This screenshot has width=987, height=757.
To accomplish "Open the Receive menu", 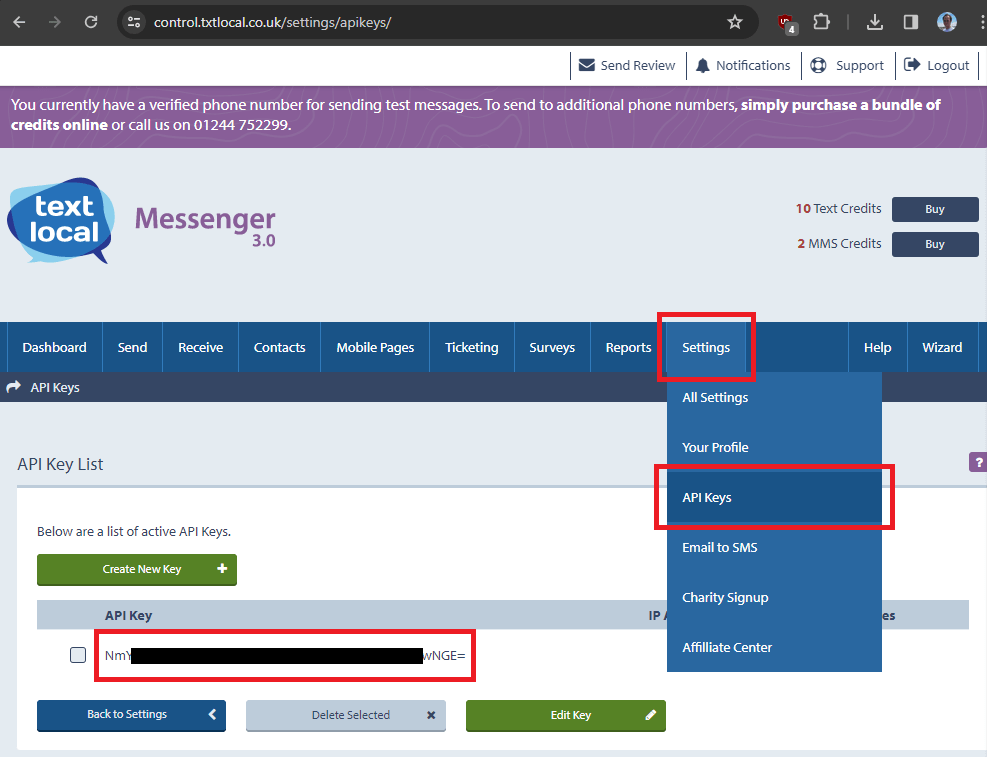I will (201, 347).
